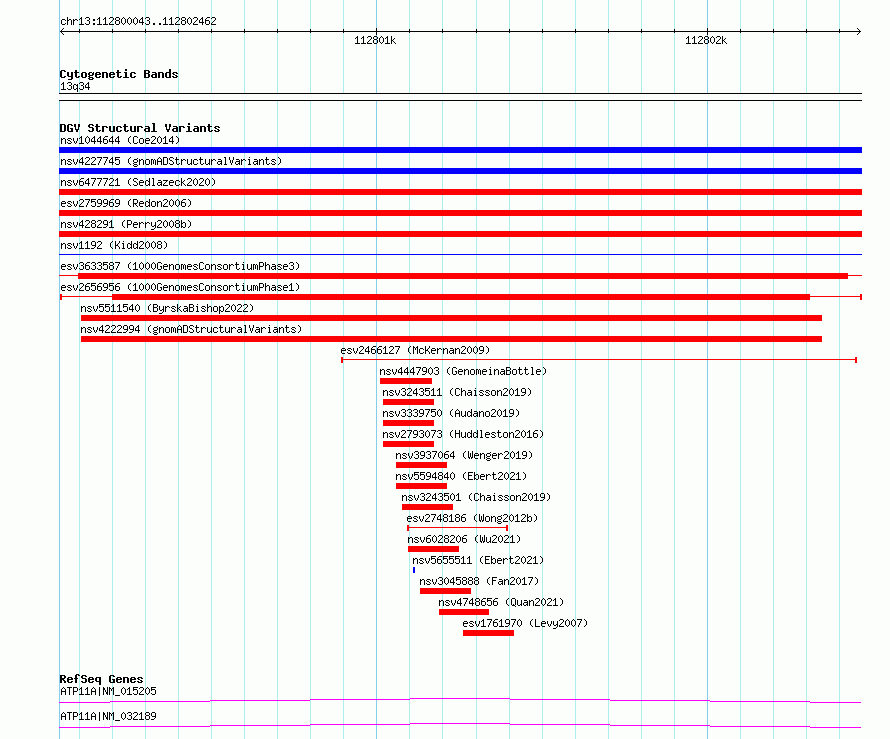Click the red esv1761970 variant bar

tap(488, 633)
